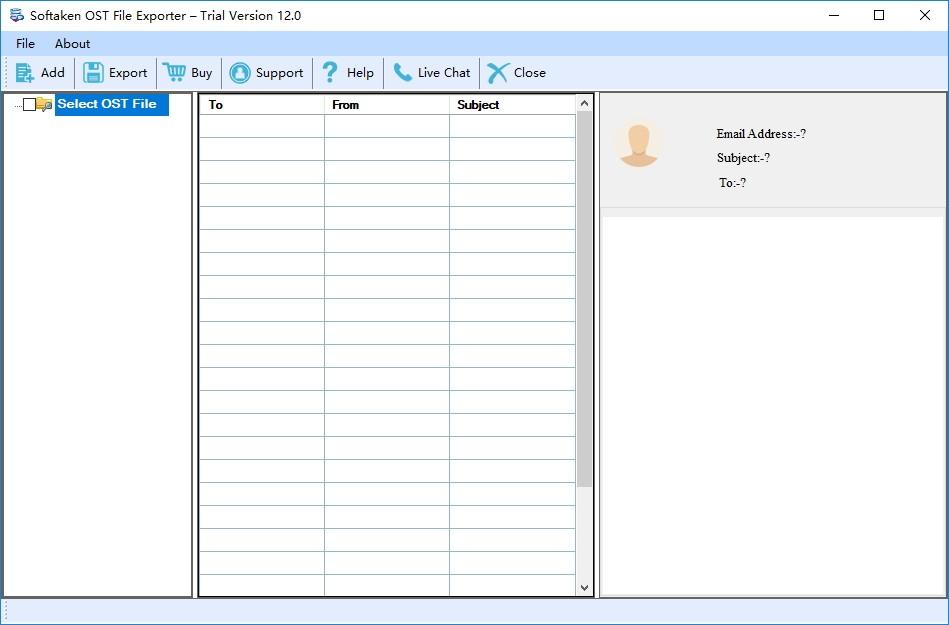Minimize the Softaken OST File Exporter window

click(834, 16)
